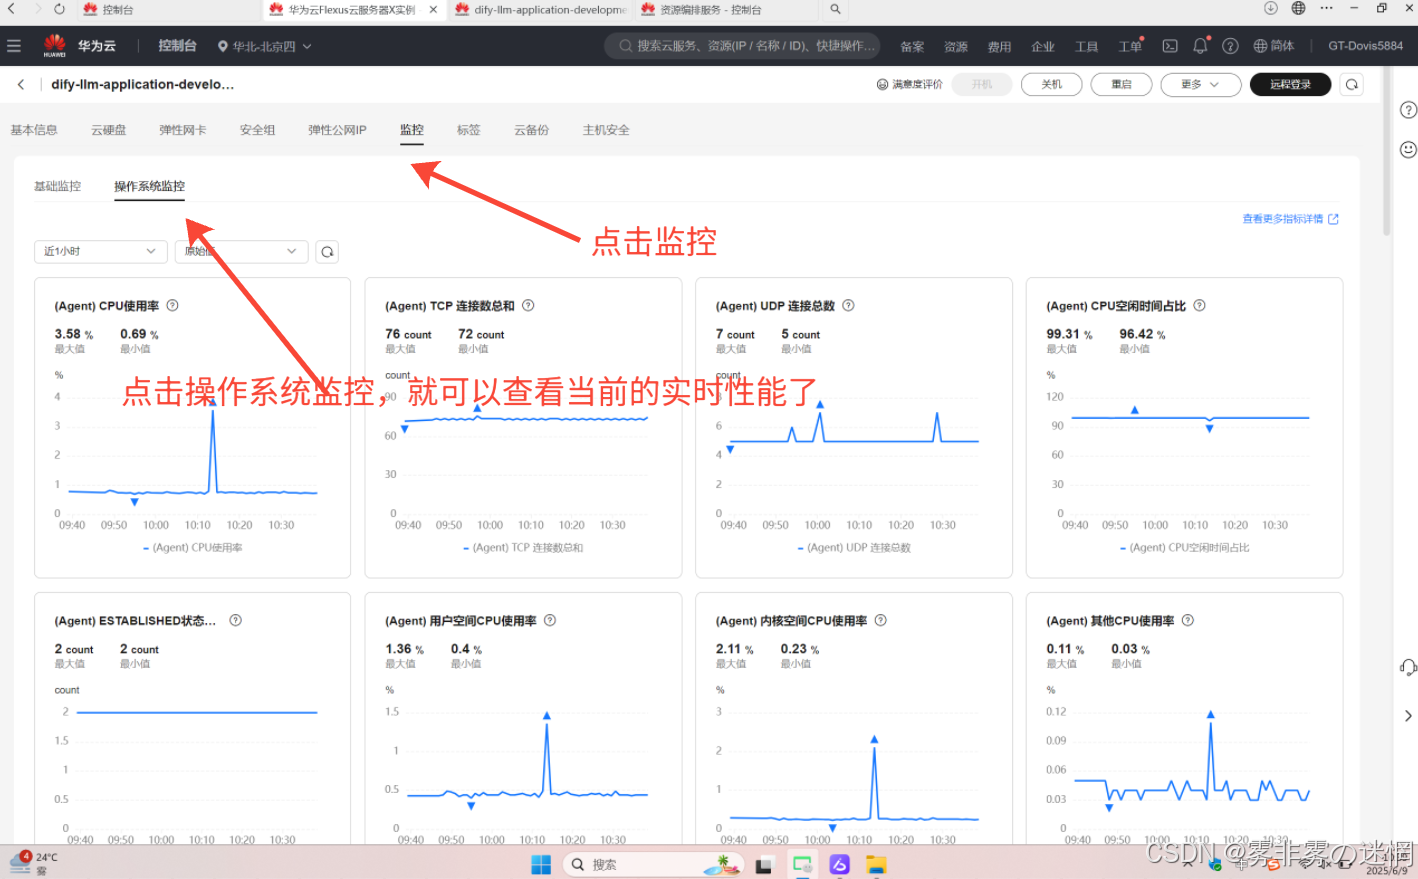Toggle the (Agent) CPU使用率 legend series
This screenshot has width=1418, height=879.
(x=197, y=548)
